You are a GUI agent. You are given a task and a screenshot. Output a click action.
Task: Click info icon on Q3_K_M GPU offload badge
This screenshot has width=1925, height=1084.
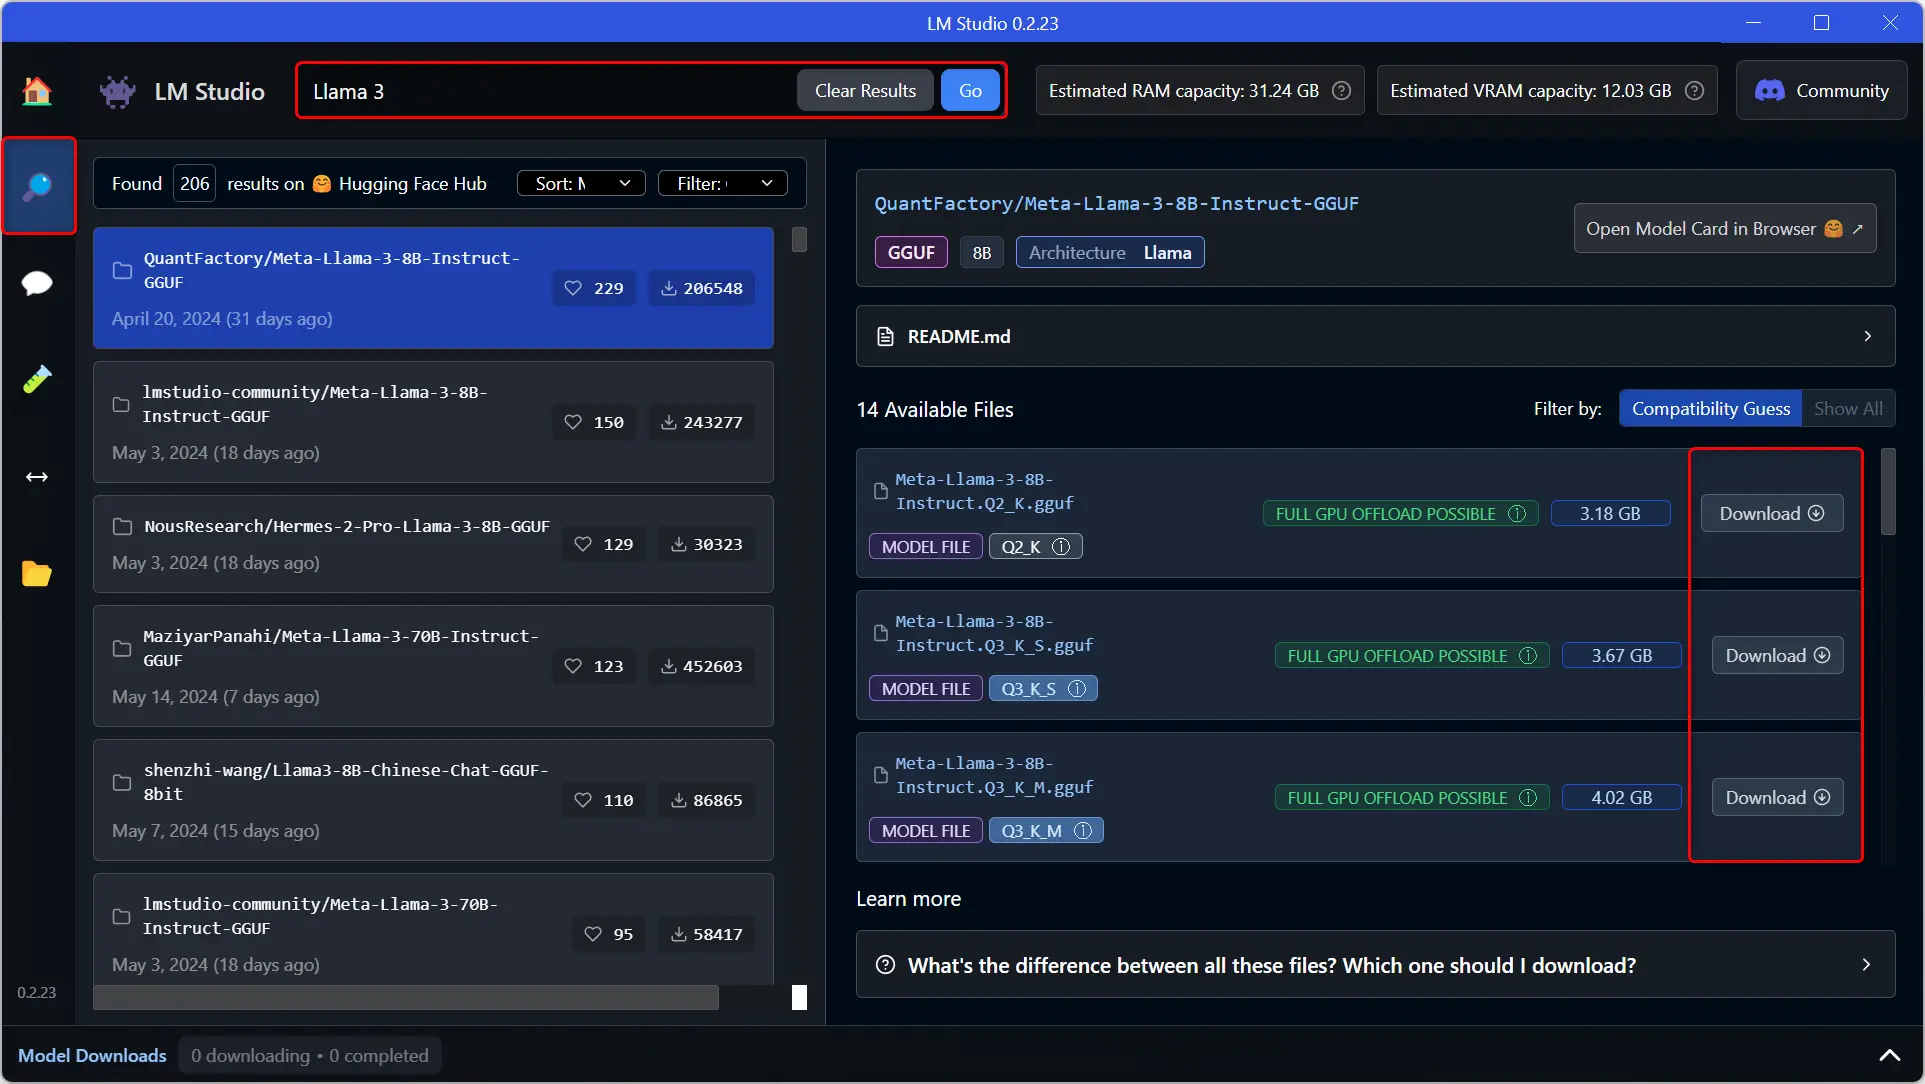click(1528, 798)
